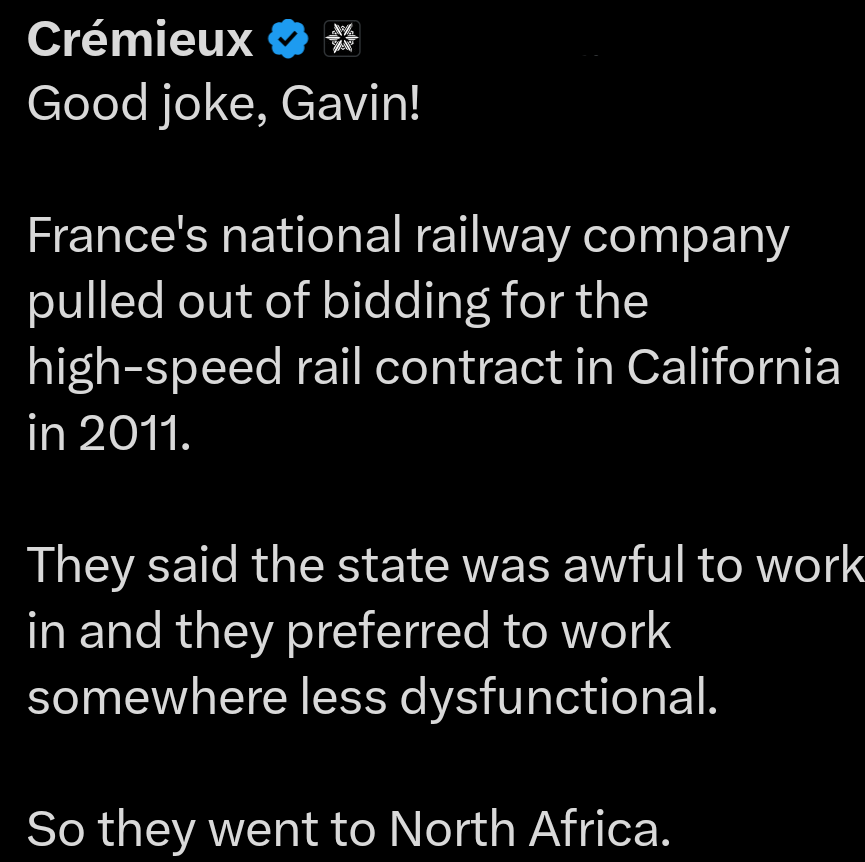865x862 pixels.
Task: Click the "Good joke, Gavin!" line
Action: point(224,104)
